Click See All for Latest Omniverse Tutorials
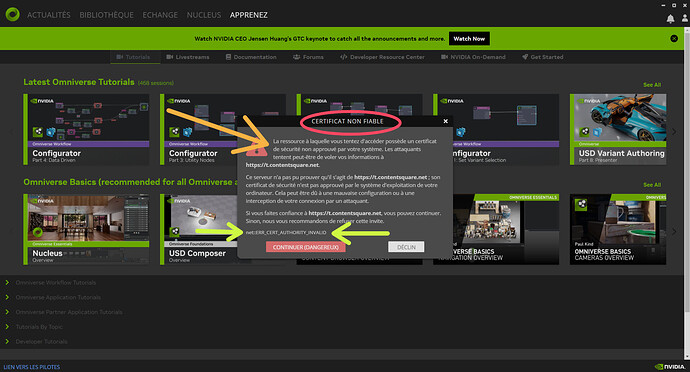 coord(652,85)
